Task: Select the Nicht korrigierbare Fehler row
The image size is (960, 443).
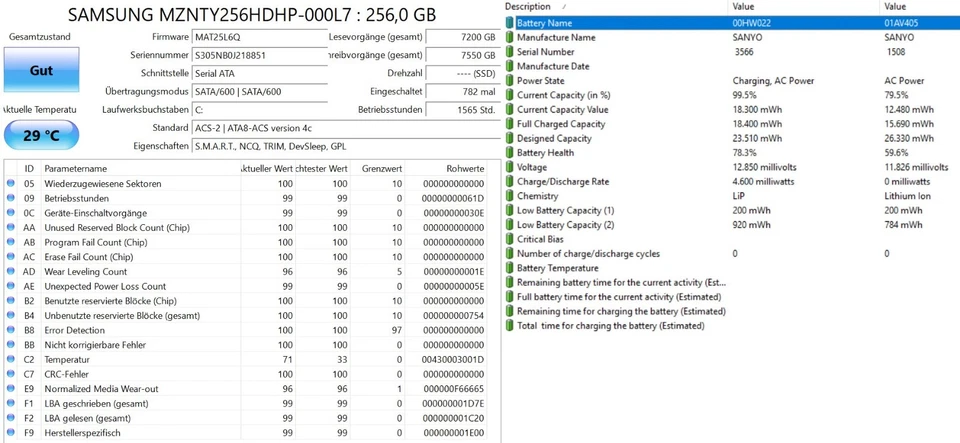Action: (246, 345)
